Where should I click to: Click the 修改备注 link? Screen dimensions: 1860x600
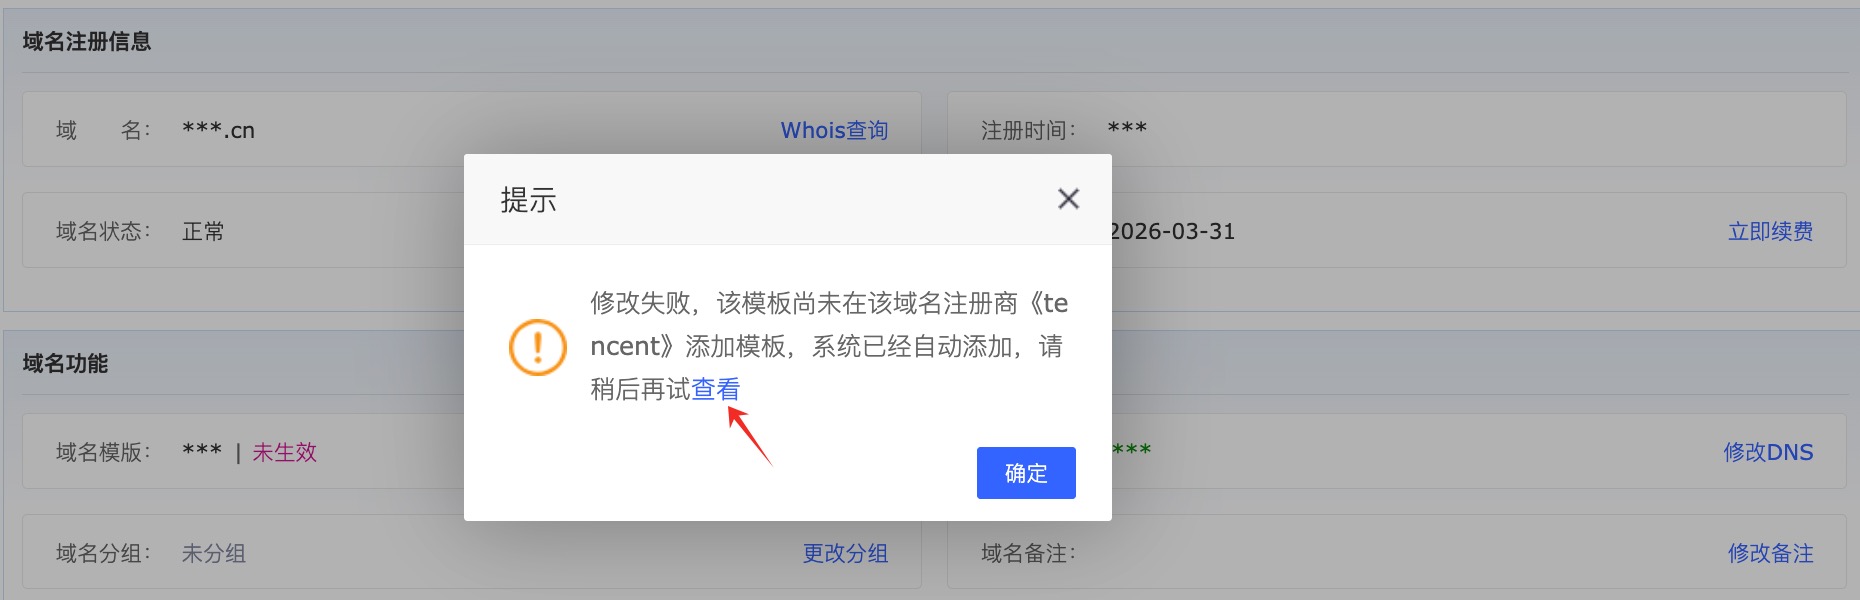tap(1770, 553)
